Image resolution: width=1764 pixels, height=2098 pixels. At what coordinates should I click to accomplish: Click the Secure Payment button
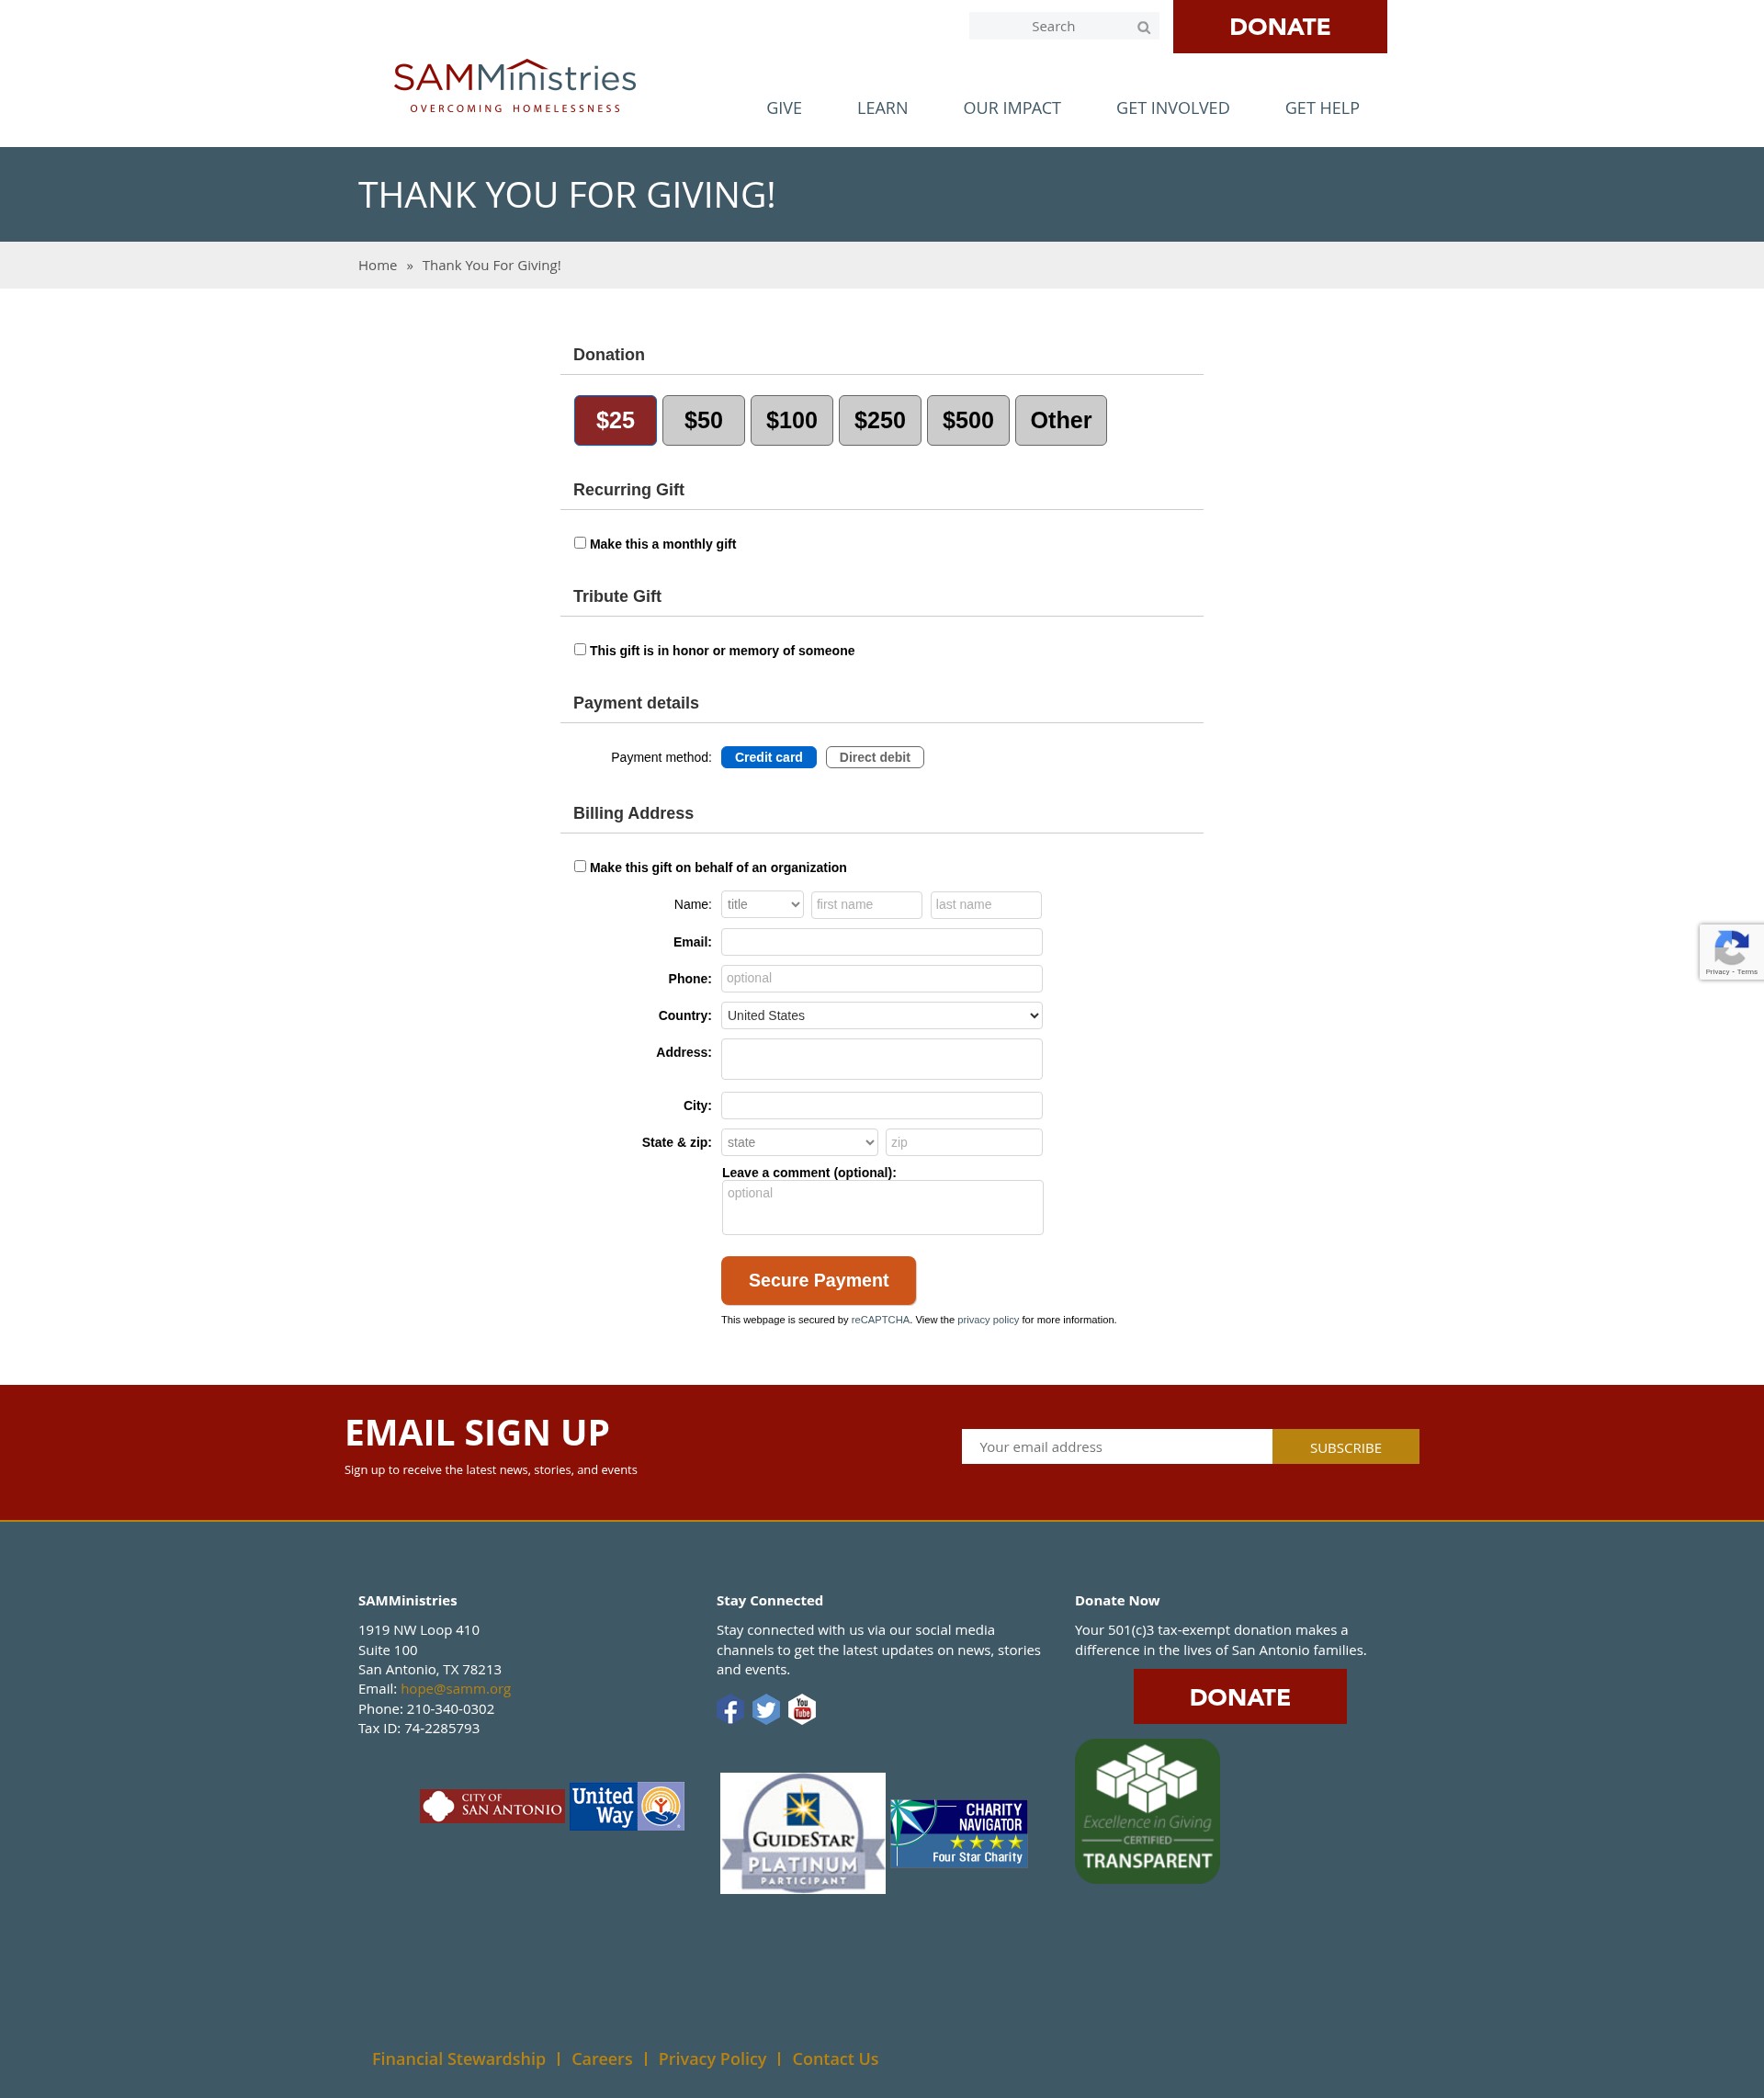(x=818, y=1280)
